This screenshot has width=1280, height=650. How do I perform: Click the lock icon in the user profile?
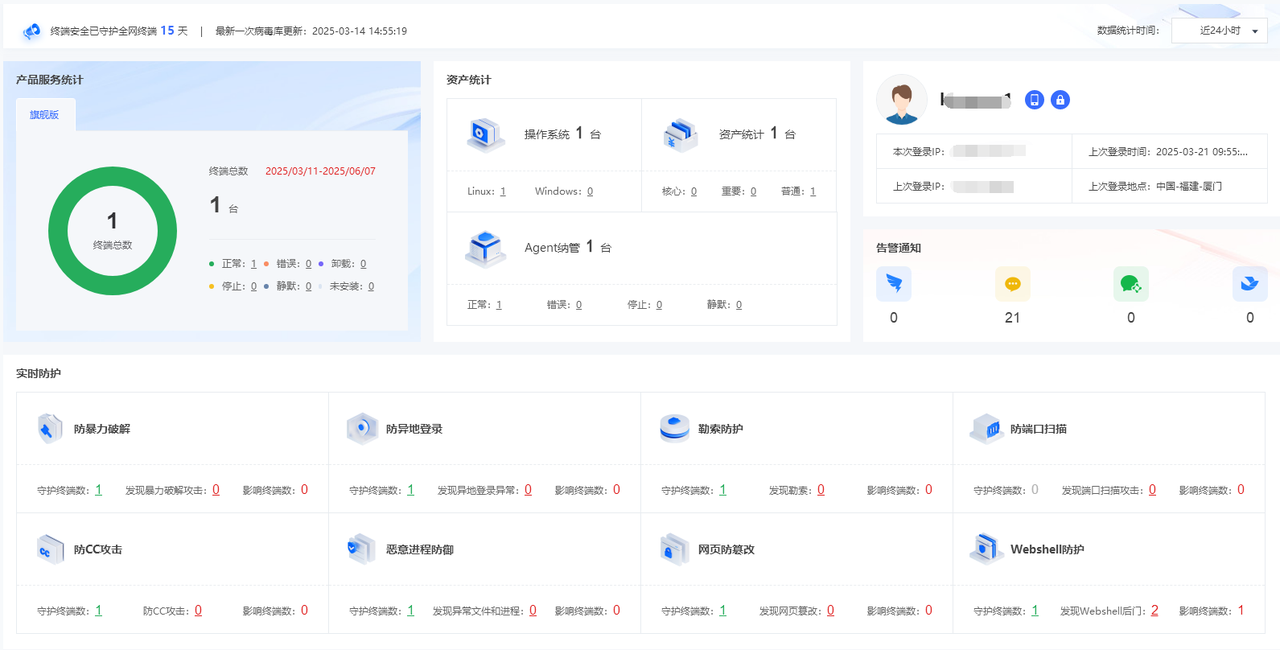click(x=1060, y=99)
